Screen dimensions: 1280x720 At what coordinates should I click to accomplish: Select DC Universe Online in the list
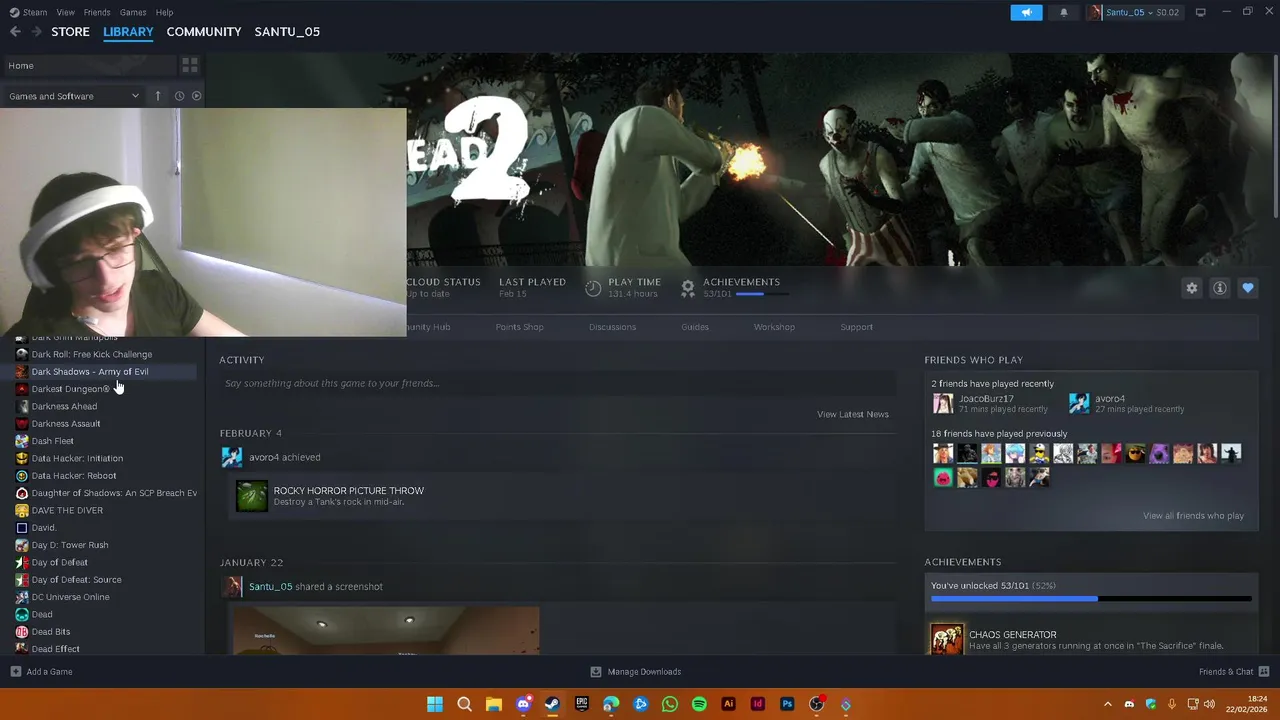[x=70, y=597]
